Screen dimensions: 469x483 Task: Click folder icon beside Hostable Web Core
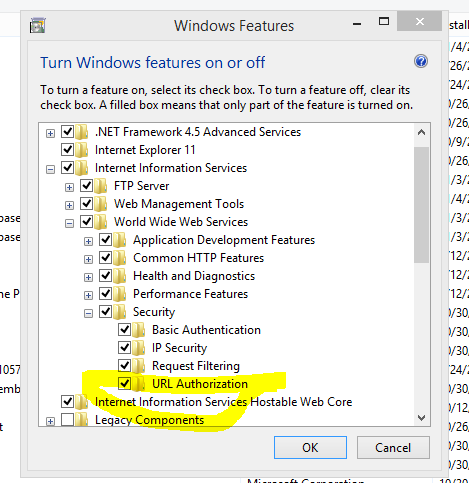pos(81,402)
